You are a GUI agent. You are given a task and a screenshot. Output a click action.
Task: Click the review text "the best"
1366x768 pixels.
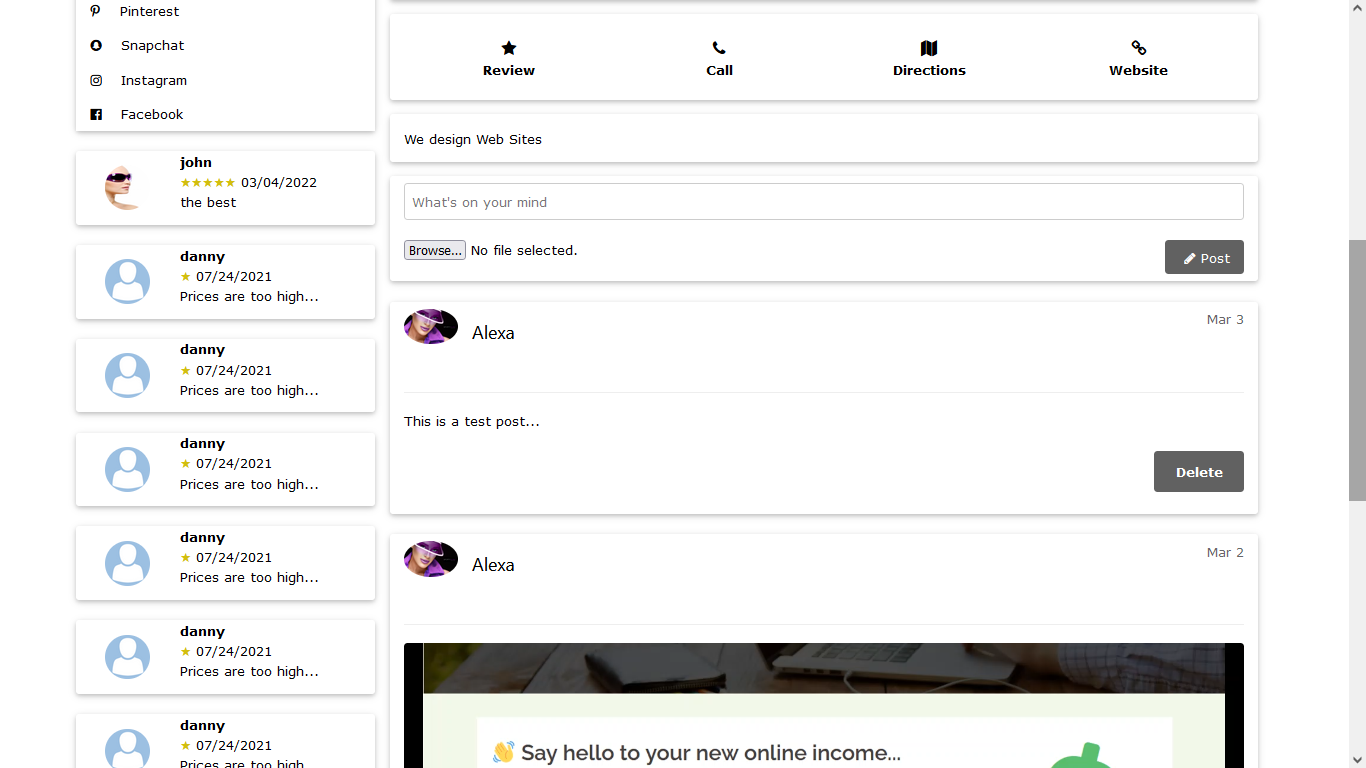(208, 202)
